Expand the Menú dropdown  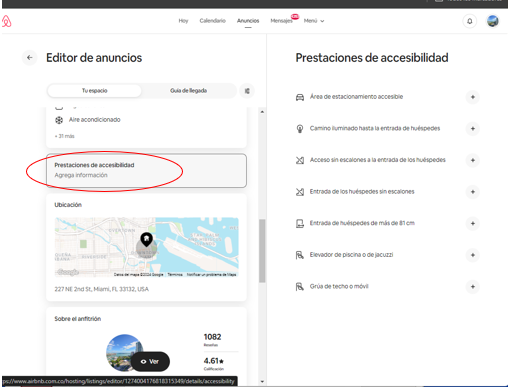coord(314,21)
